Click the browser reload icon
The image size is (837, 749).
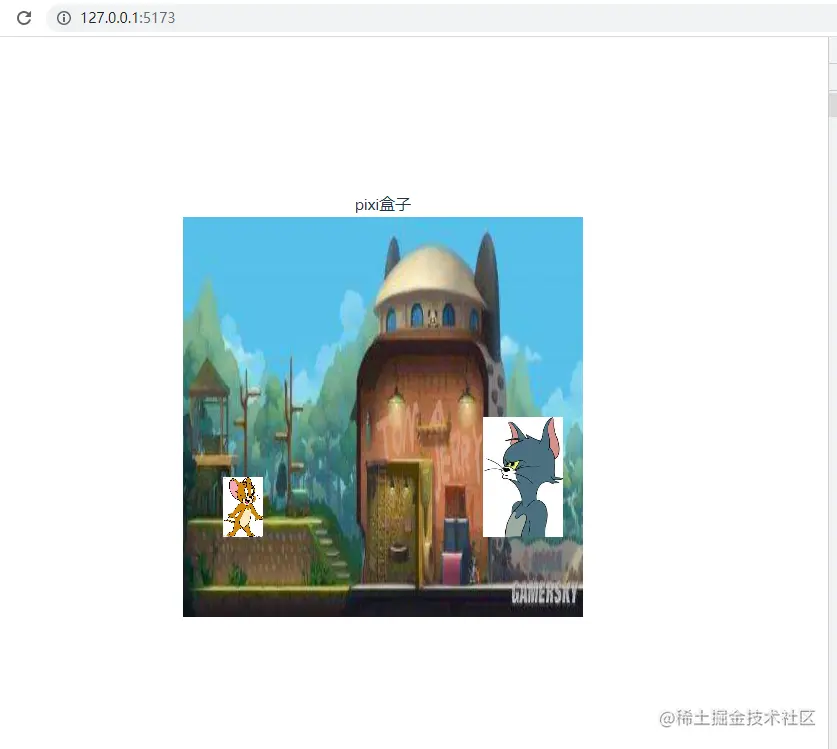23,17
